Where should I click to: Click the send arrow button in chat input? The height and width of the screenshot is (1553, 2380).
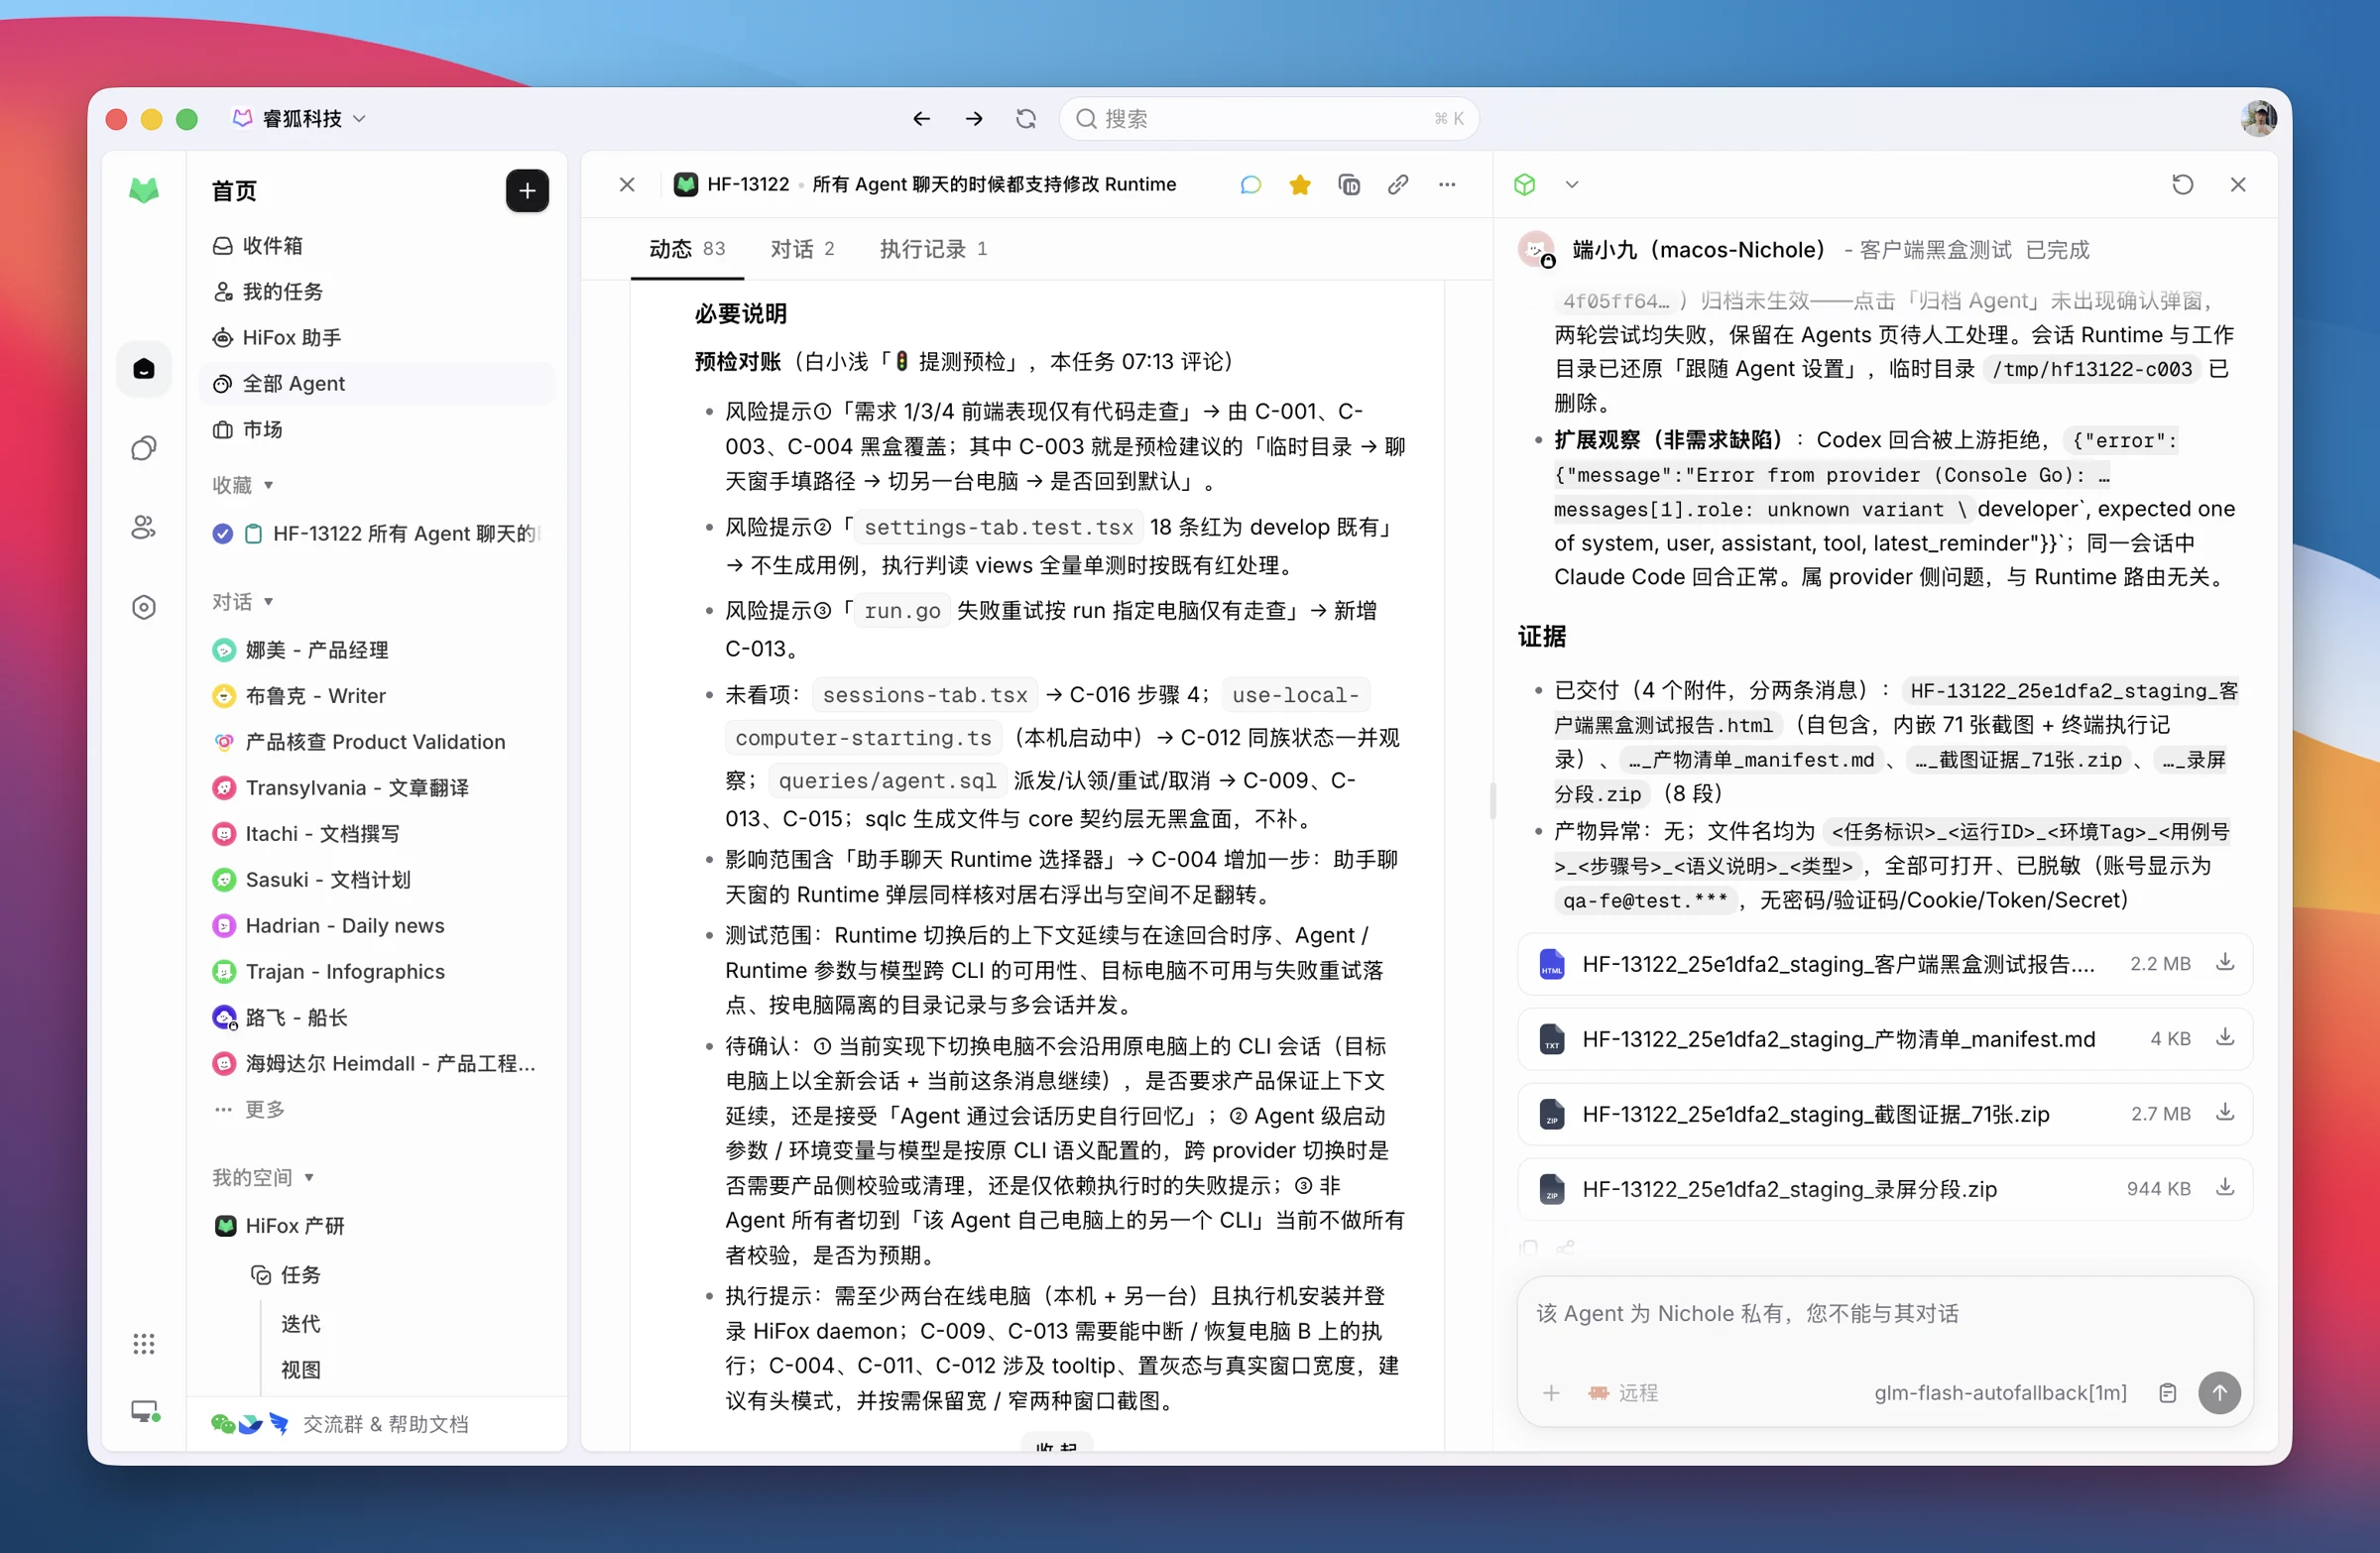pyautogui.click(x=2219, y=1392)
